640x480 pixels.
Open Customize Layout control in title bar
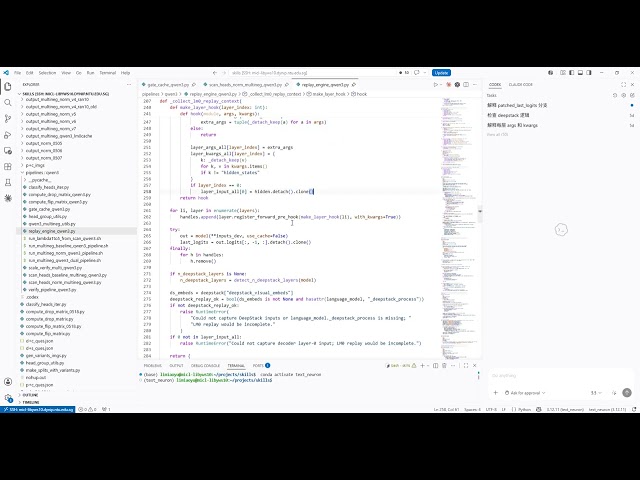[x=563, y=73]
